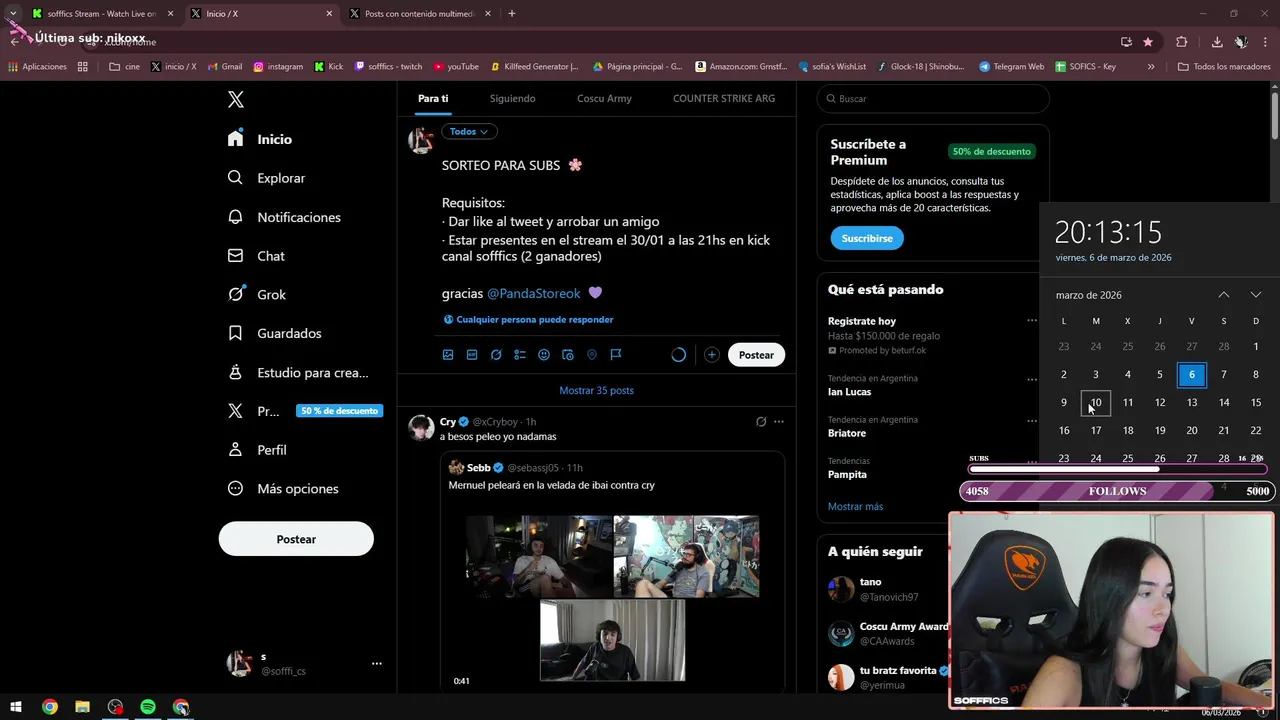Add media image to the post
The image size is (1280, 720).
[x=448, y=355]
